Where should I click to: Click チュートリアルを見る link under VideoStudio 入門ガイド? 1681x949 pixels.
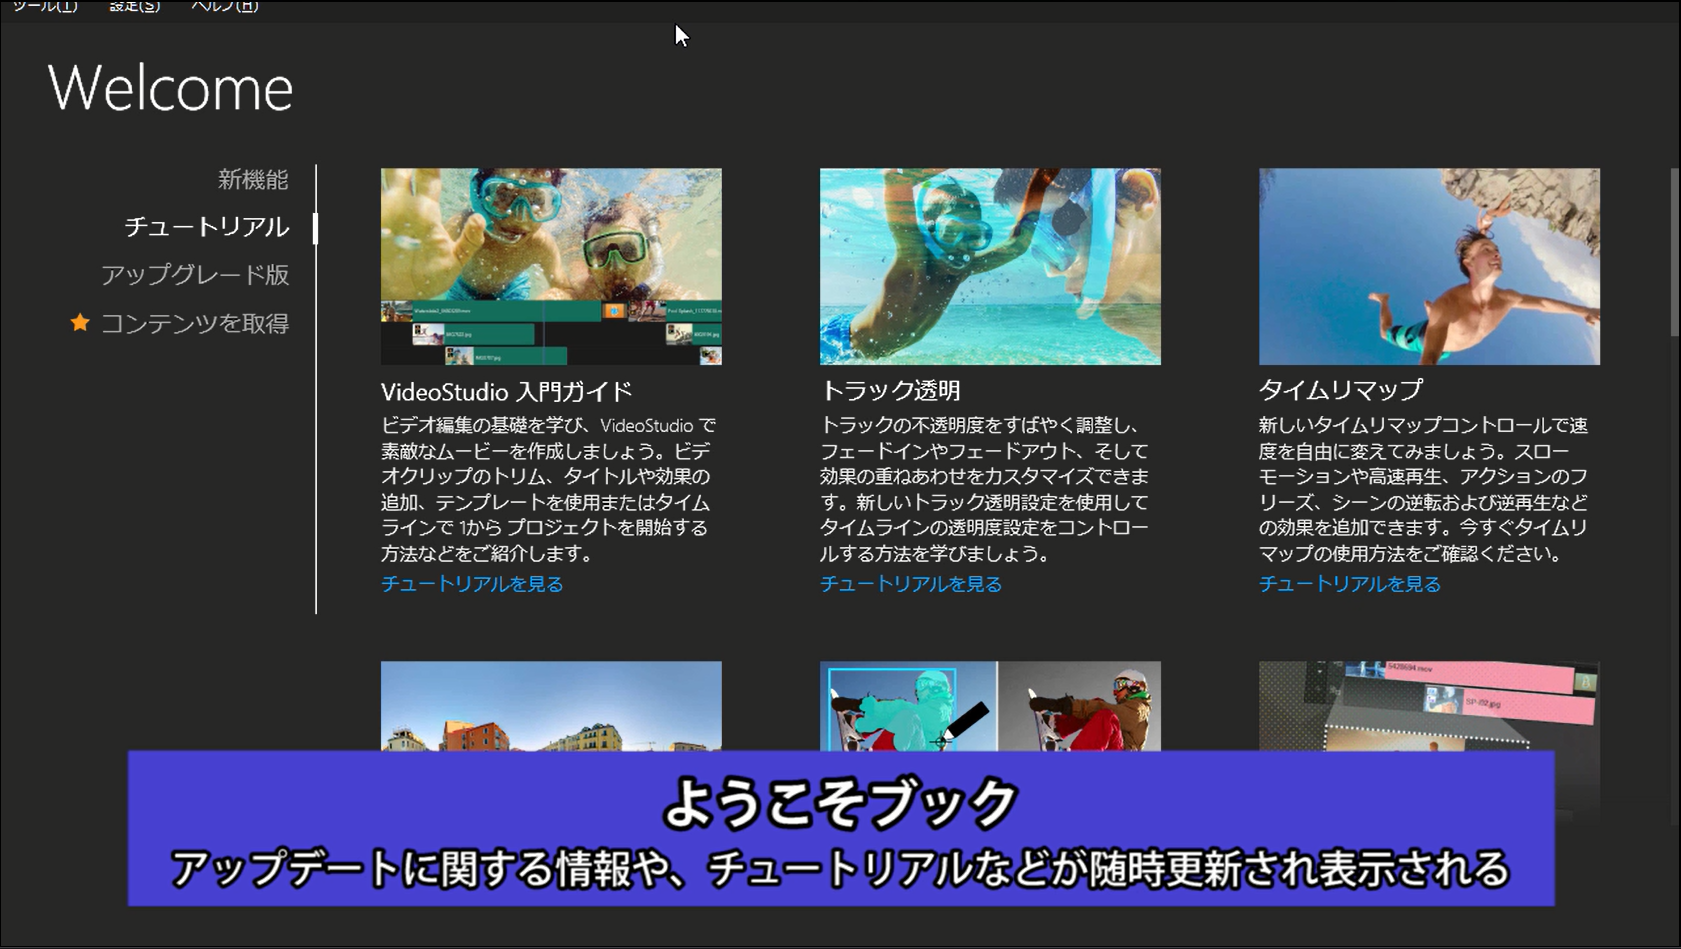click(472, 584)
